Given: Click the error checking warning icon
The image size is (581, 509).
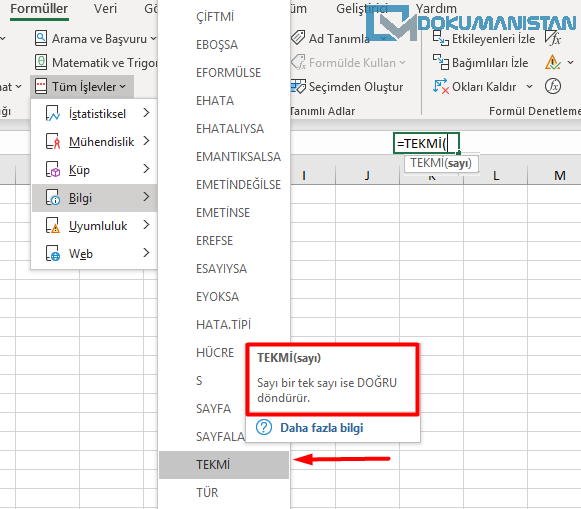Looking at the screenshot, I should click(552, 62).
